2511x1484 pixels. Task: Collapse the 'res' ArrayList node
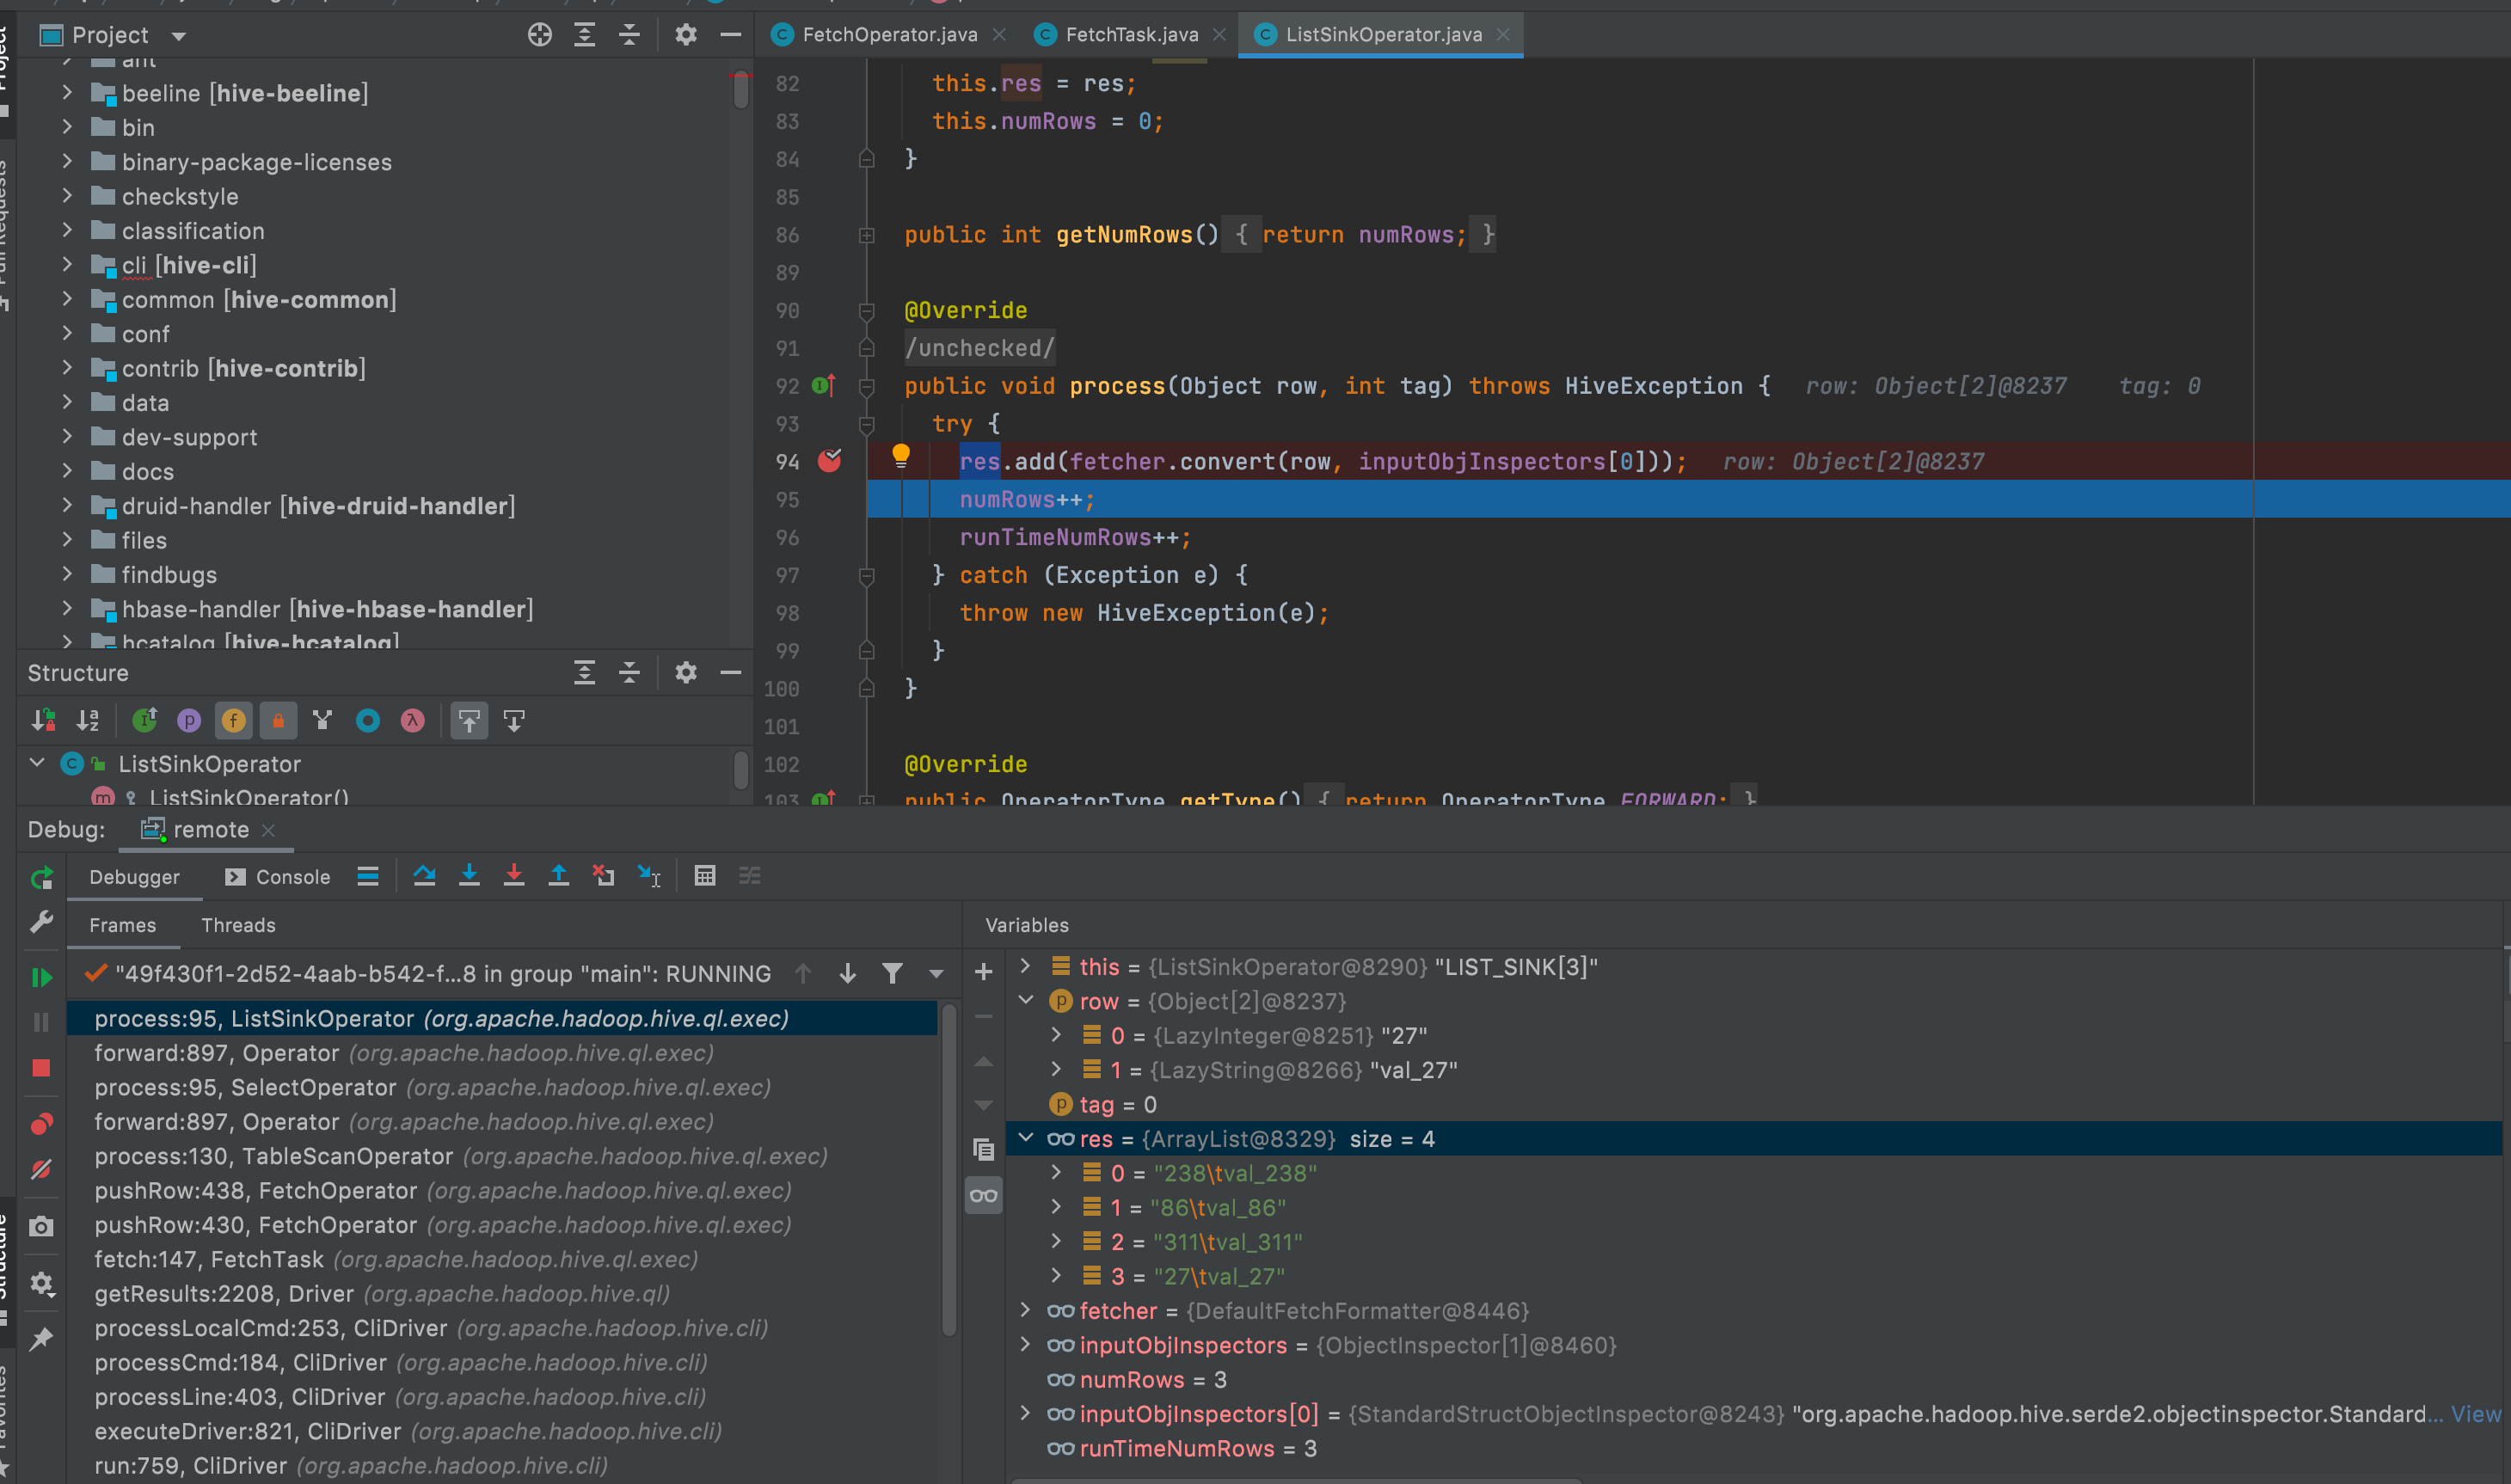1025,1137
